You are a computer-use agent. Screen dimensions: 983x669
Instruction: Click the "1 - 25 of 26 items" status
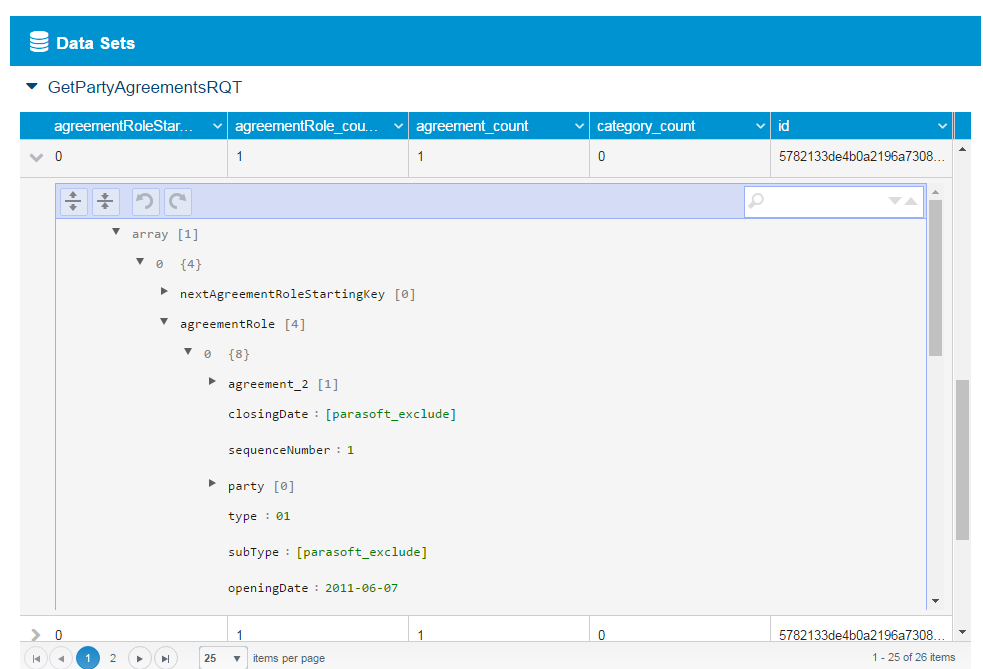(913, 657)
